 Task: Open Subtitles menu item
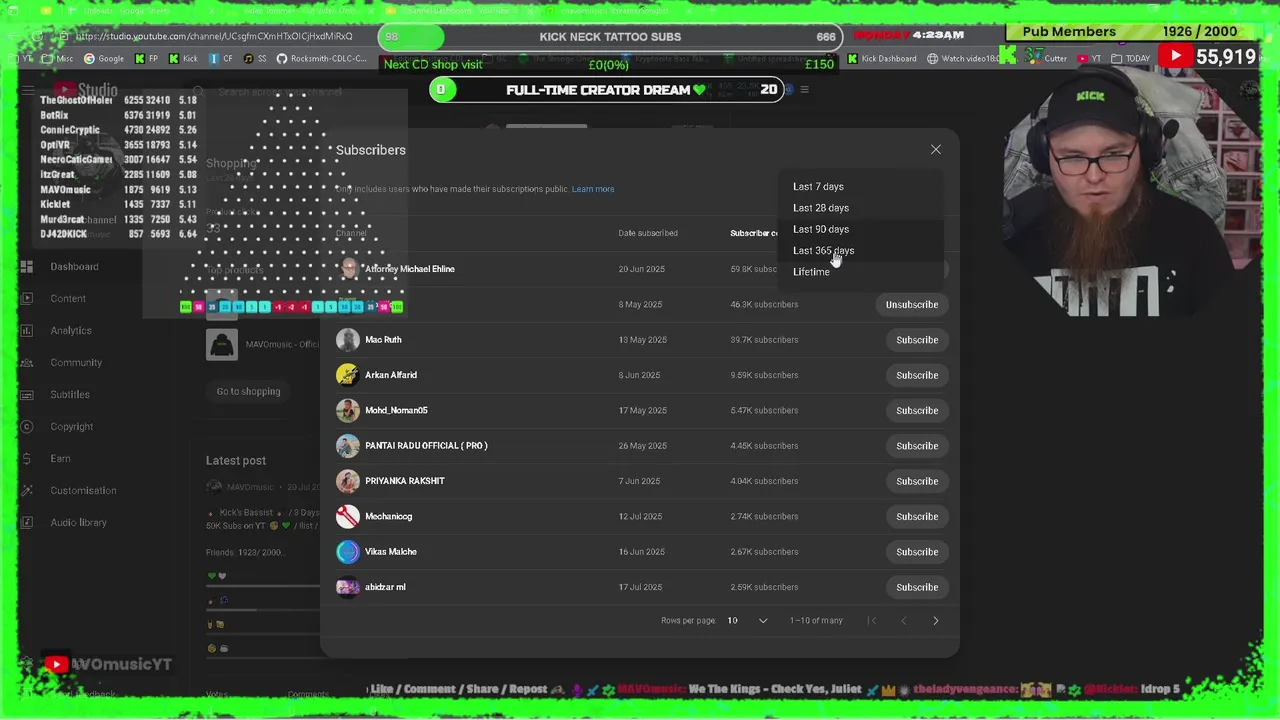pyautogui.click(x=70, y=395)
